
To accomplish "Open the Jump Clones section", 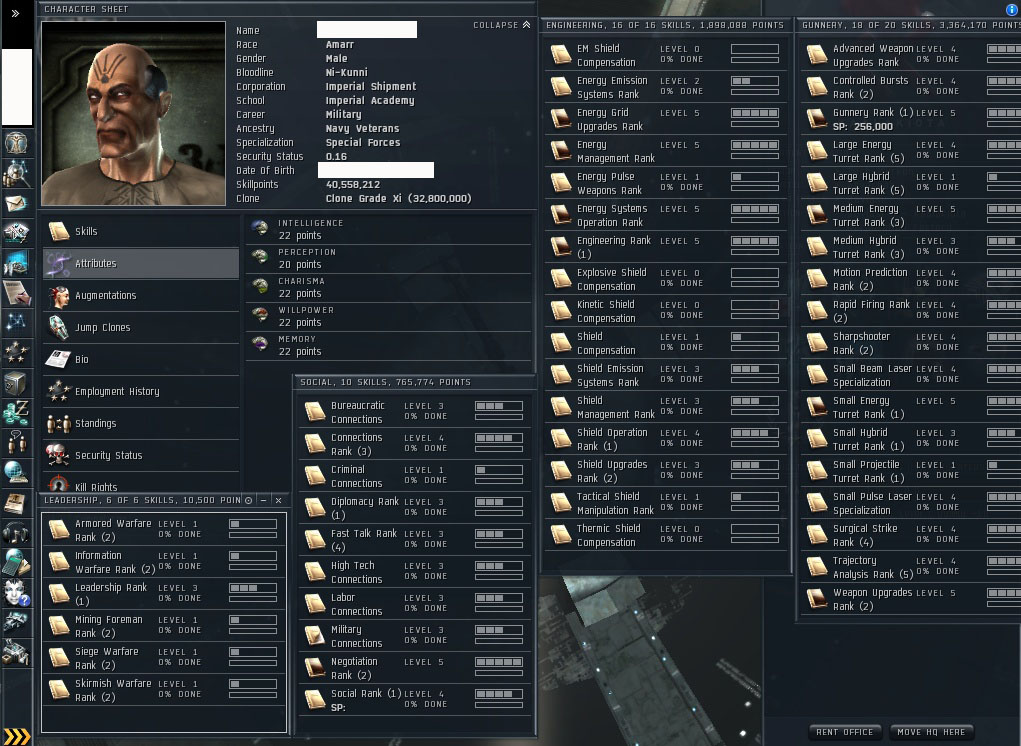I will (x=141, y=327).
